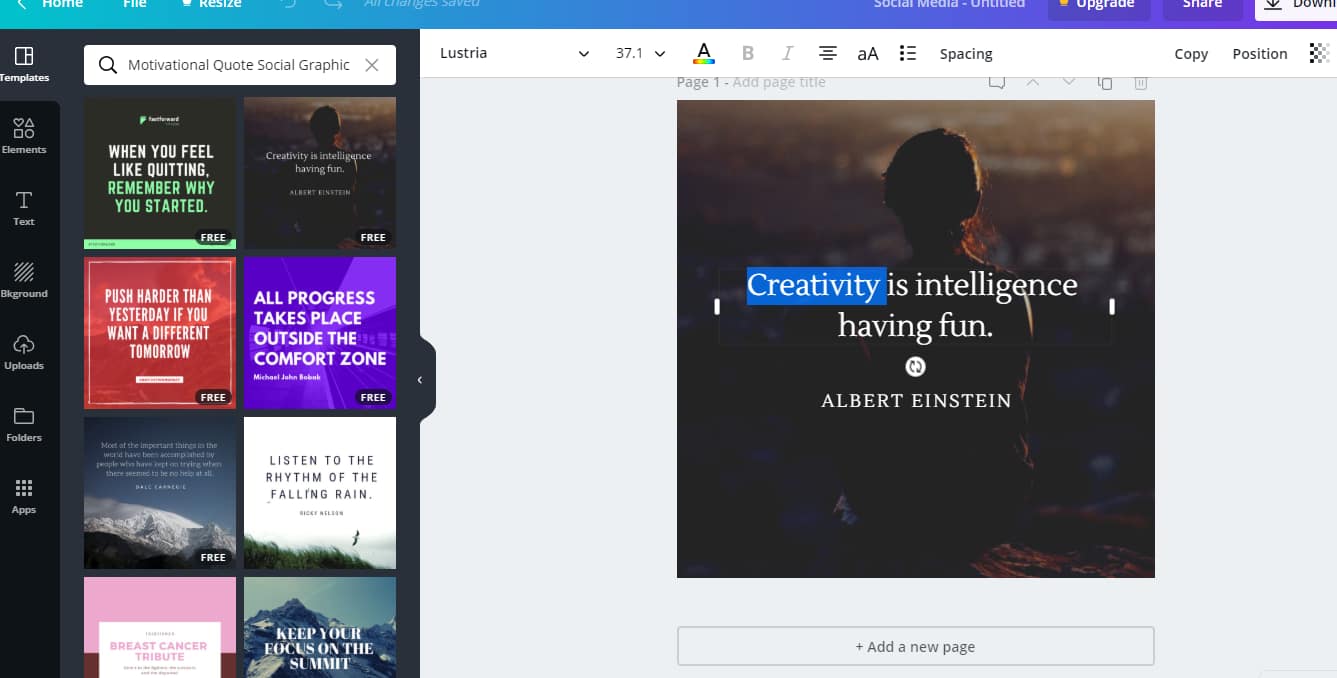The width and height of the screenshot is (1337, 678).
Task: Click the search magnifier icon
Action: (107, 65)
